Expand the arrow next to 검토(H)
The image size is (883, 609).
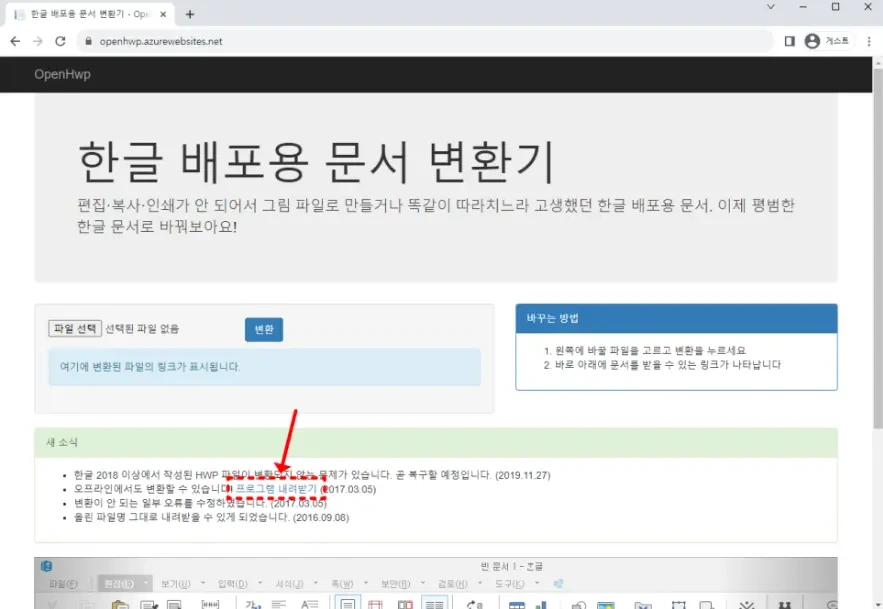(x=480, y=583)
